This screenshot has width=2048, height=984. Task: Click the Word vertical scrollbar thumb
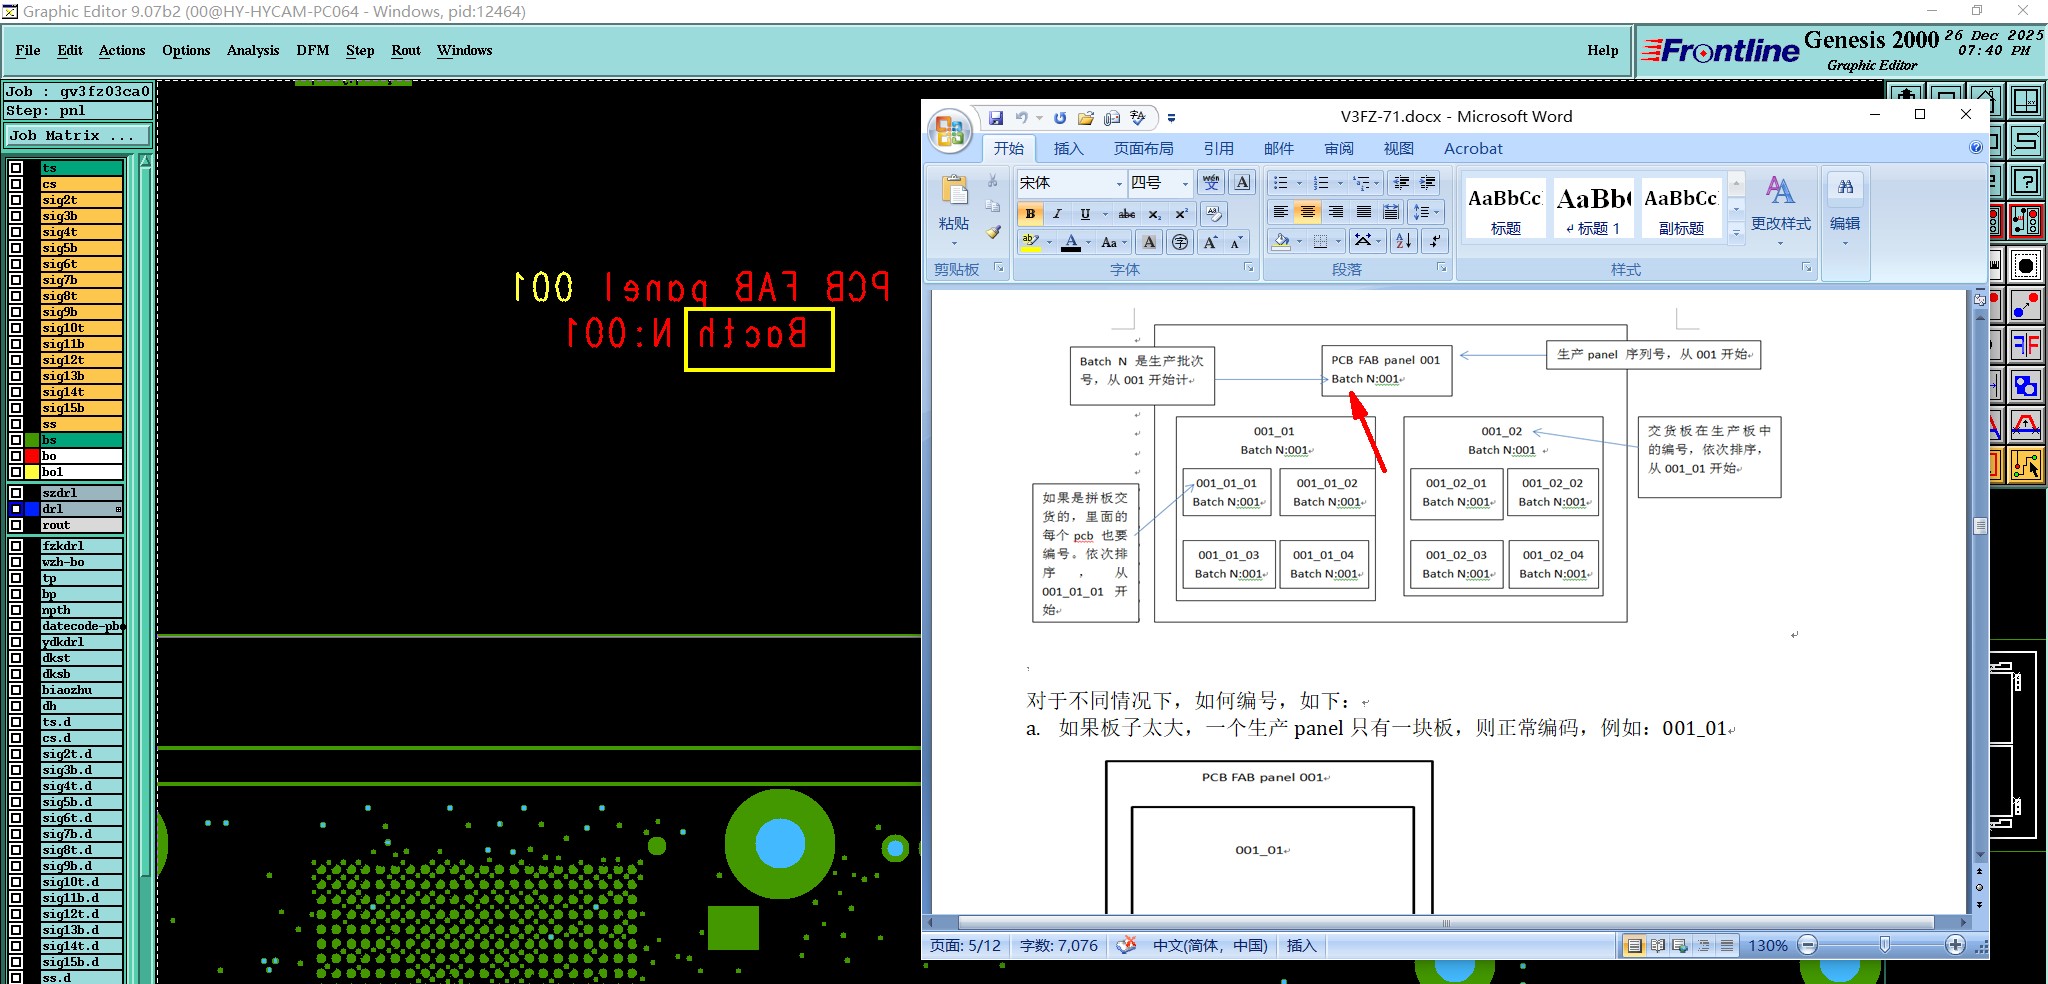[1980, 525]
